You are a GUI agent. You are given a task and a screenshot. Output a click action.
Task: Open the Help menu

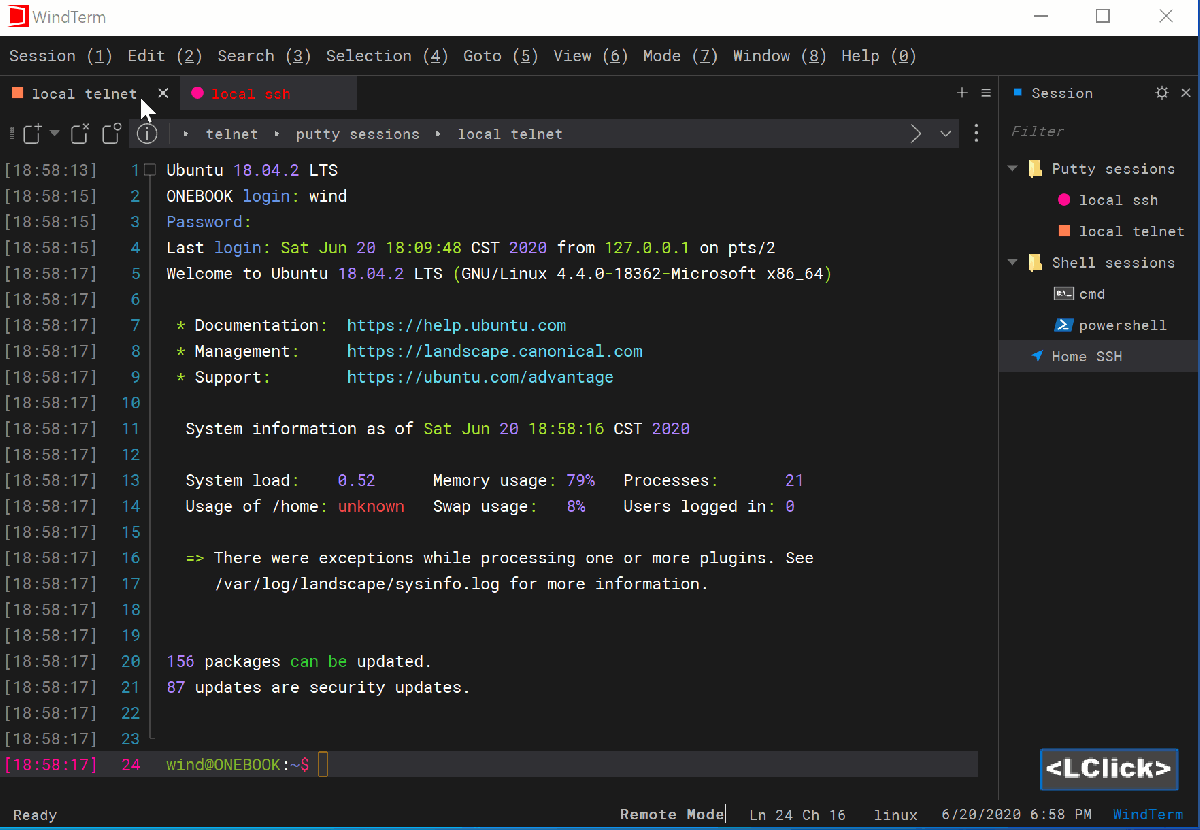pyautogui.click(x=879, y=56)
